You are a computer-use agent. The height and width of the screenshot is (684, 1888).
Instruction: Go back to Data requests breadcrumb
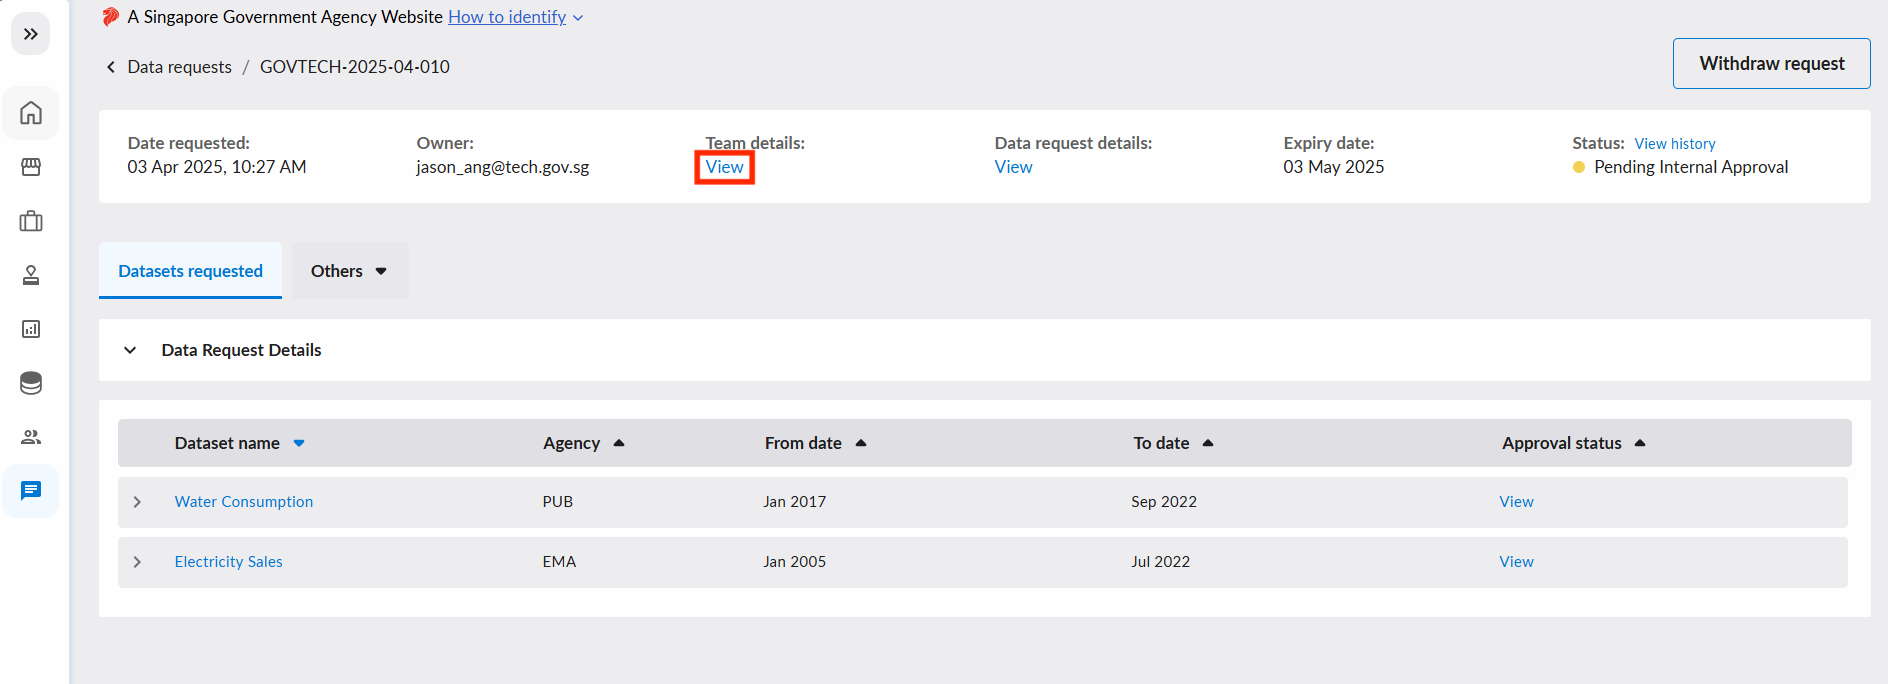[179, 67]
